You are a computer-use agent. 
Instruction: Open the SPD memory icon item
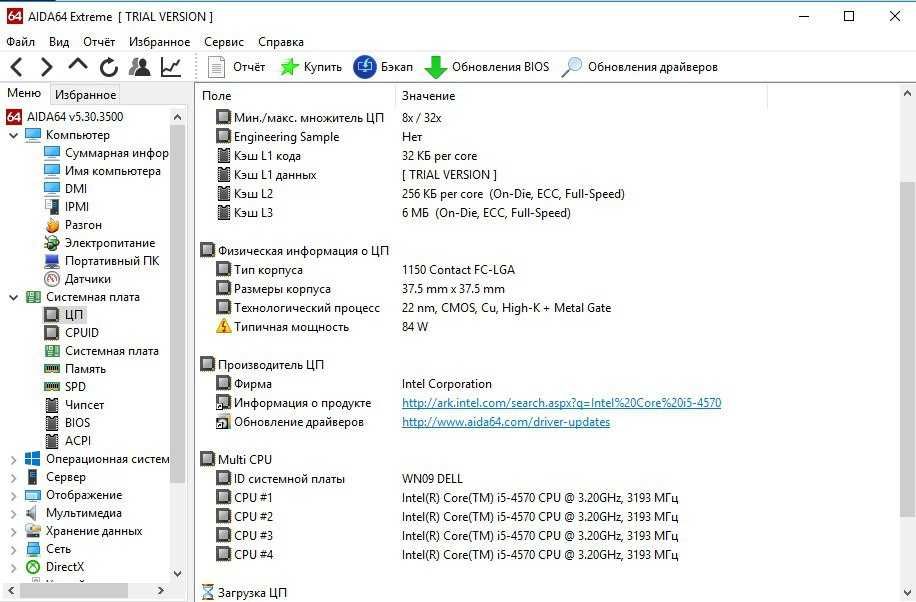[x=52, y=386]
